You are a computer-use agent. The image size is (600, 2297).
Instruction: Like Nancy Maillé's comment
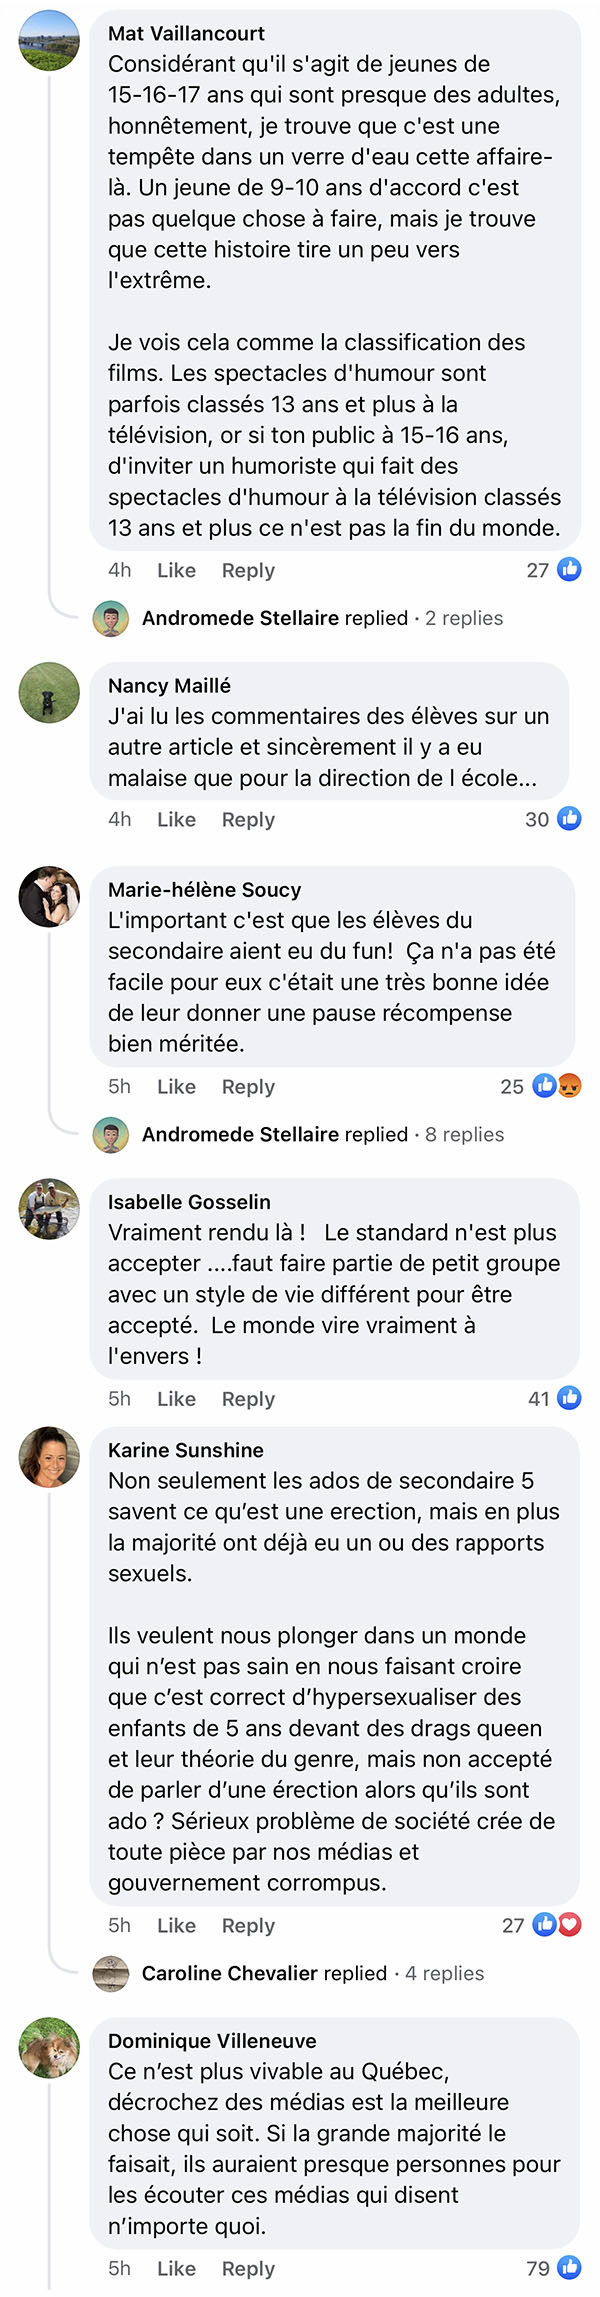pyautogui.click(x=176, y=819)
